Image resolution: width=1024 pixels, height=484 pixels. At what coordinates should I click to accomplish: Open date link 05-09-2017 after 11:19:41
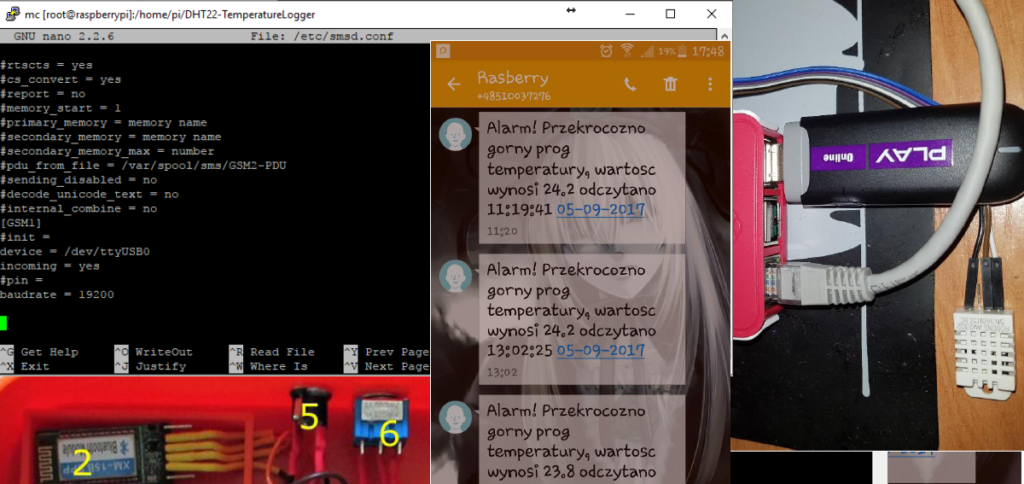(600, 210)
